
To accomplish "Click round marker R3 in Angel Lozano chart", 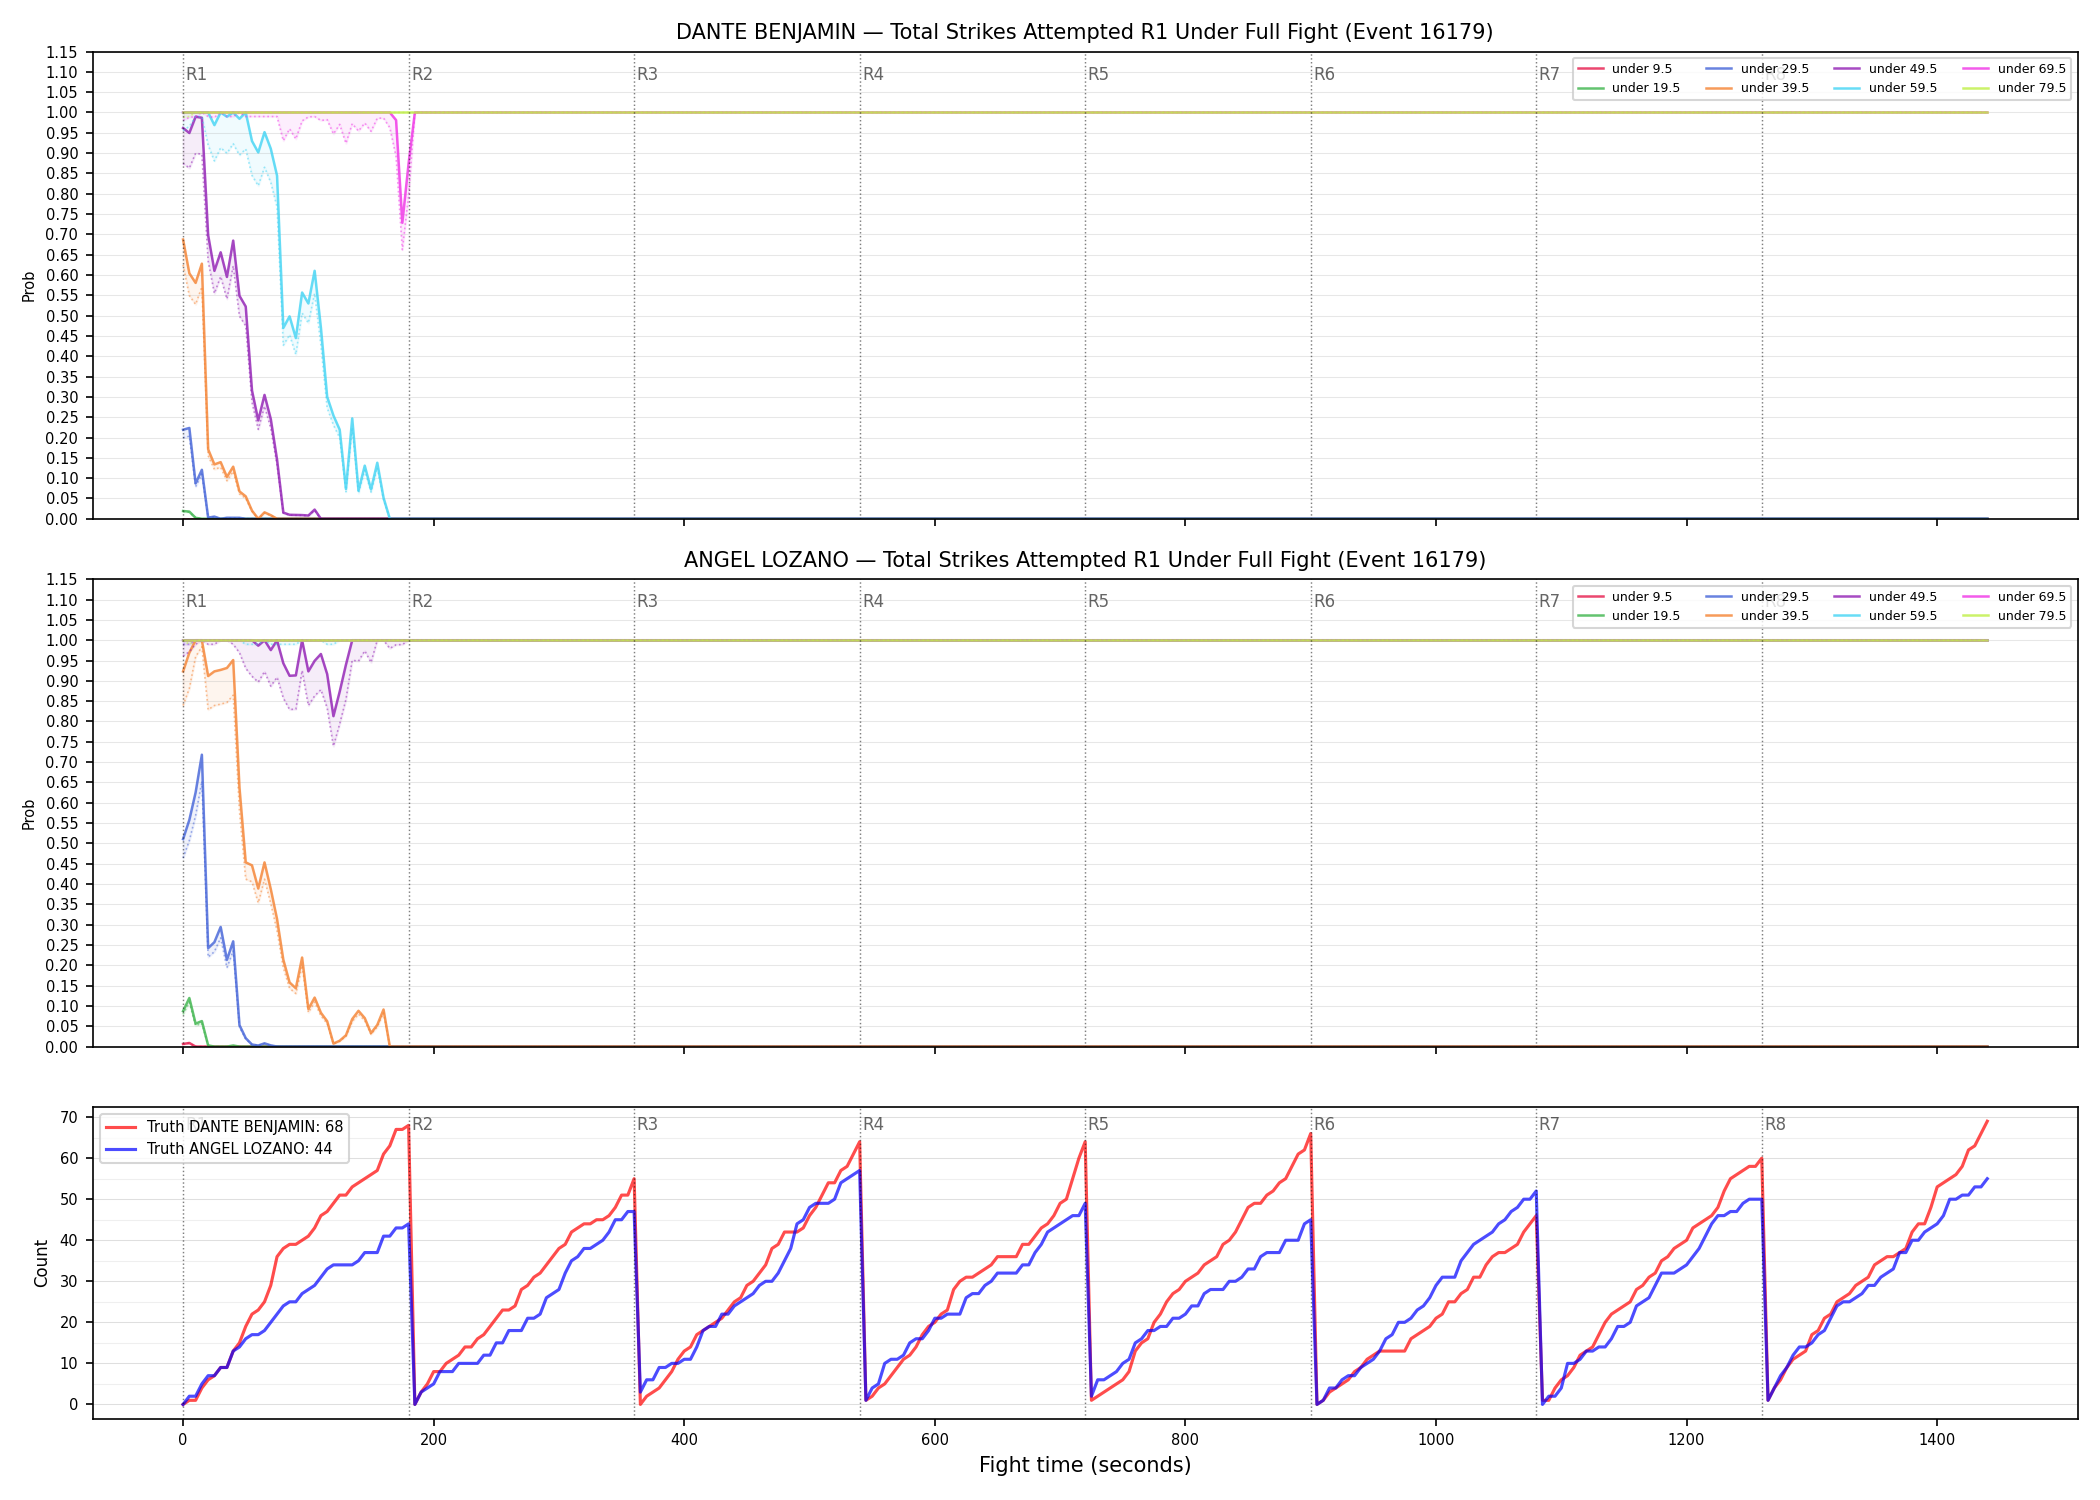I will 648,601.
